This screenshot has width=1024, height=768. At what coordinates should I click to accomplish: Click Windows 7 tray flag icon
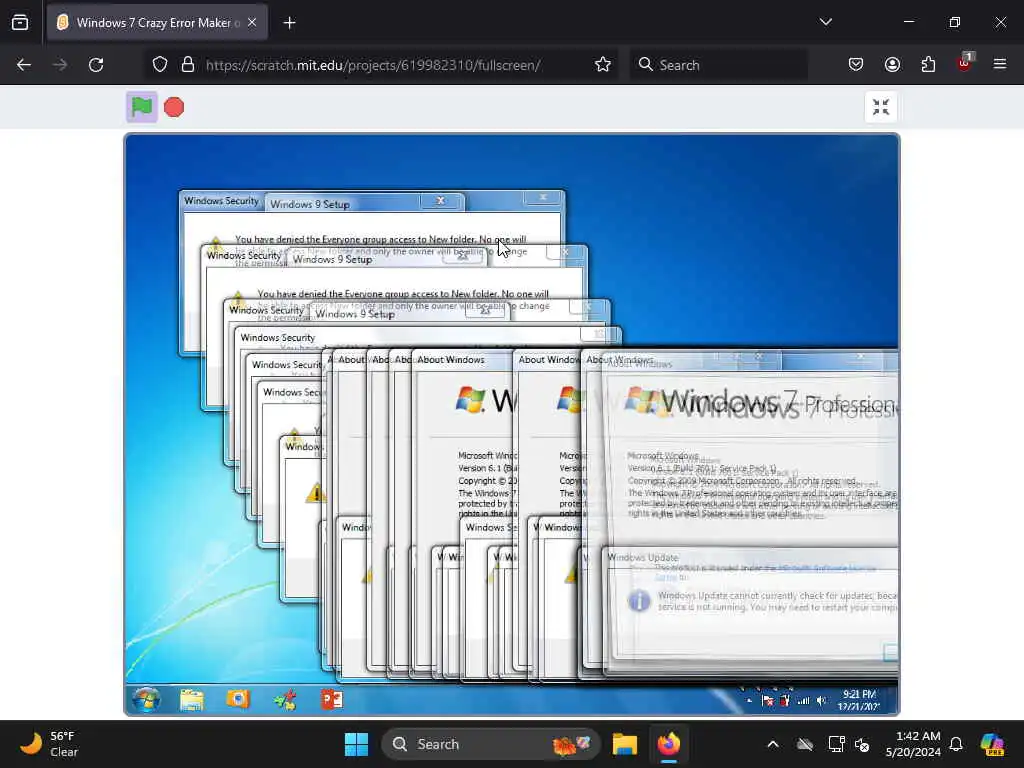point(769,701)
